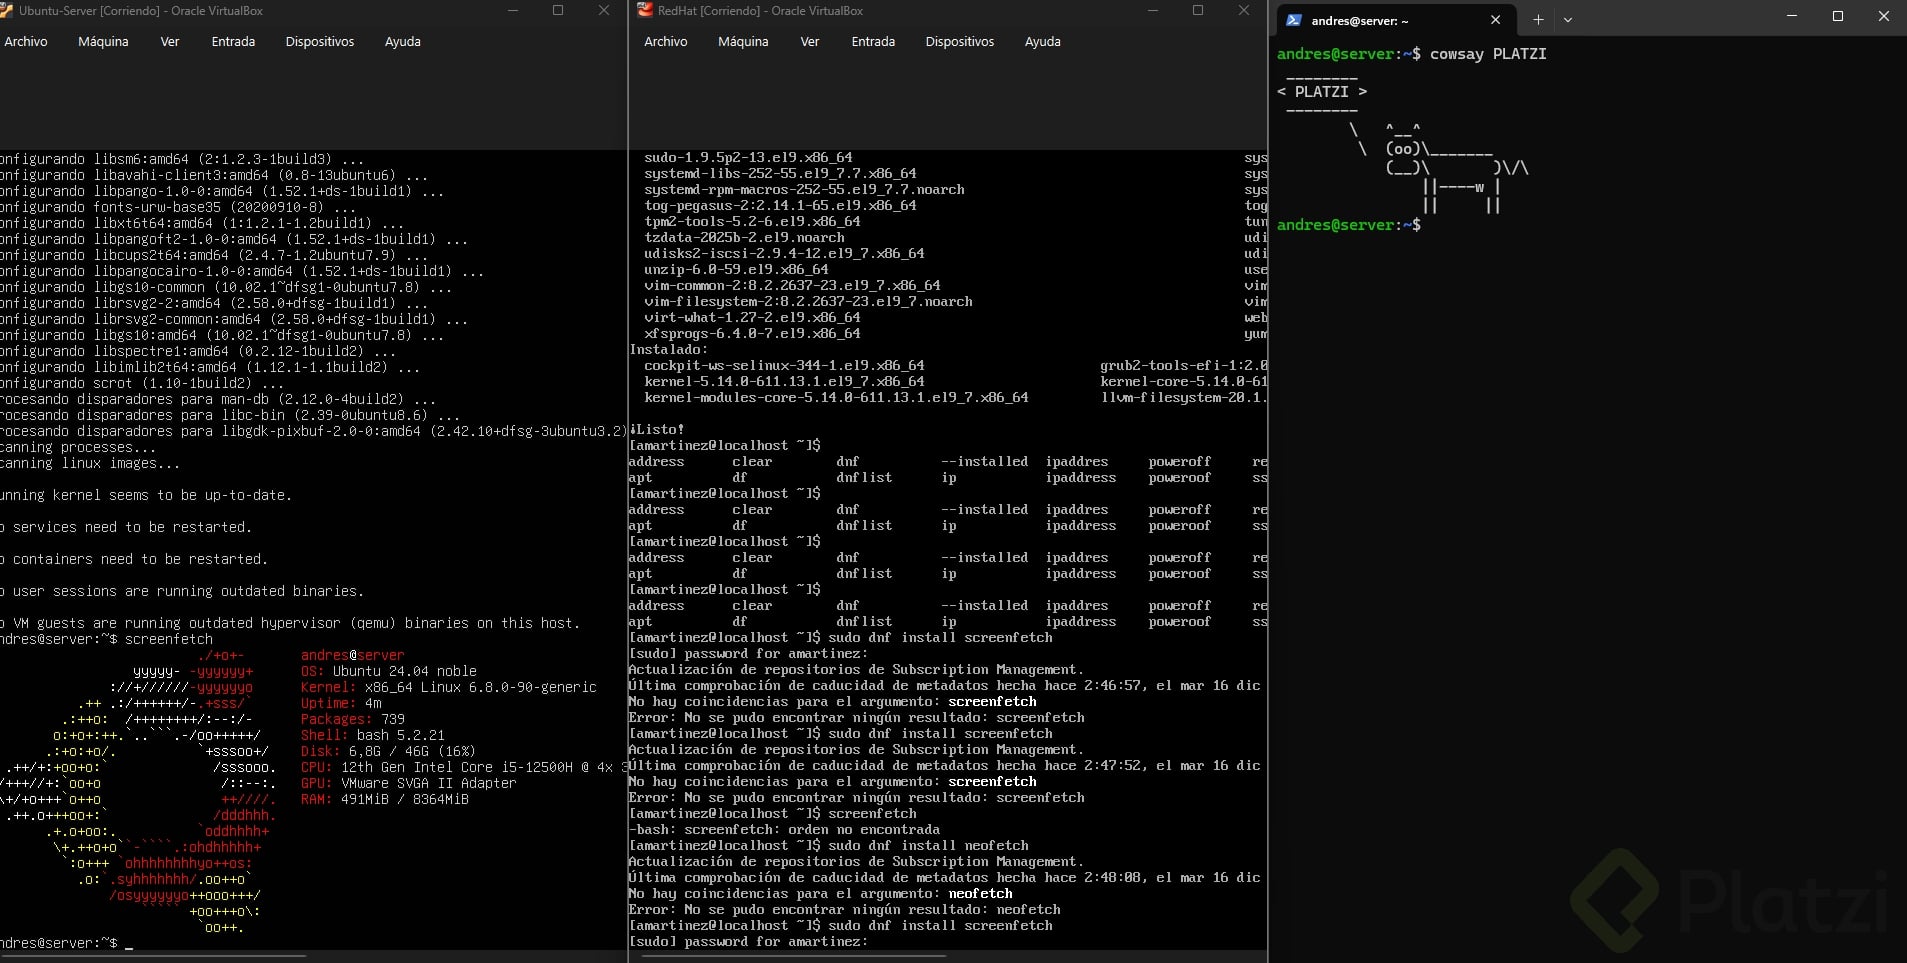Screen dimensions: 1907x963
Task: Click the 'Disk: 6,8G / 46G (16%)' line
Action: click(389, 752)
